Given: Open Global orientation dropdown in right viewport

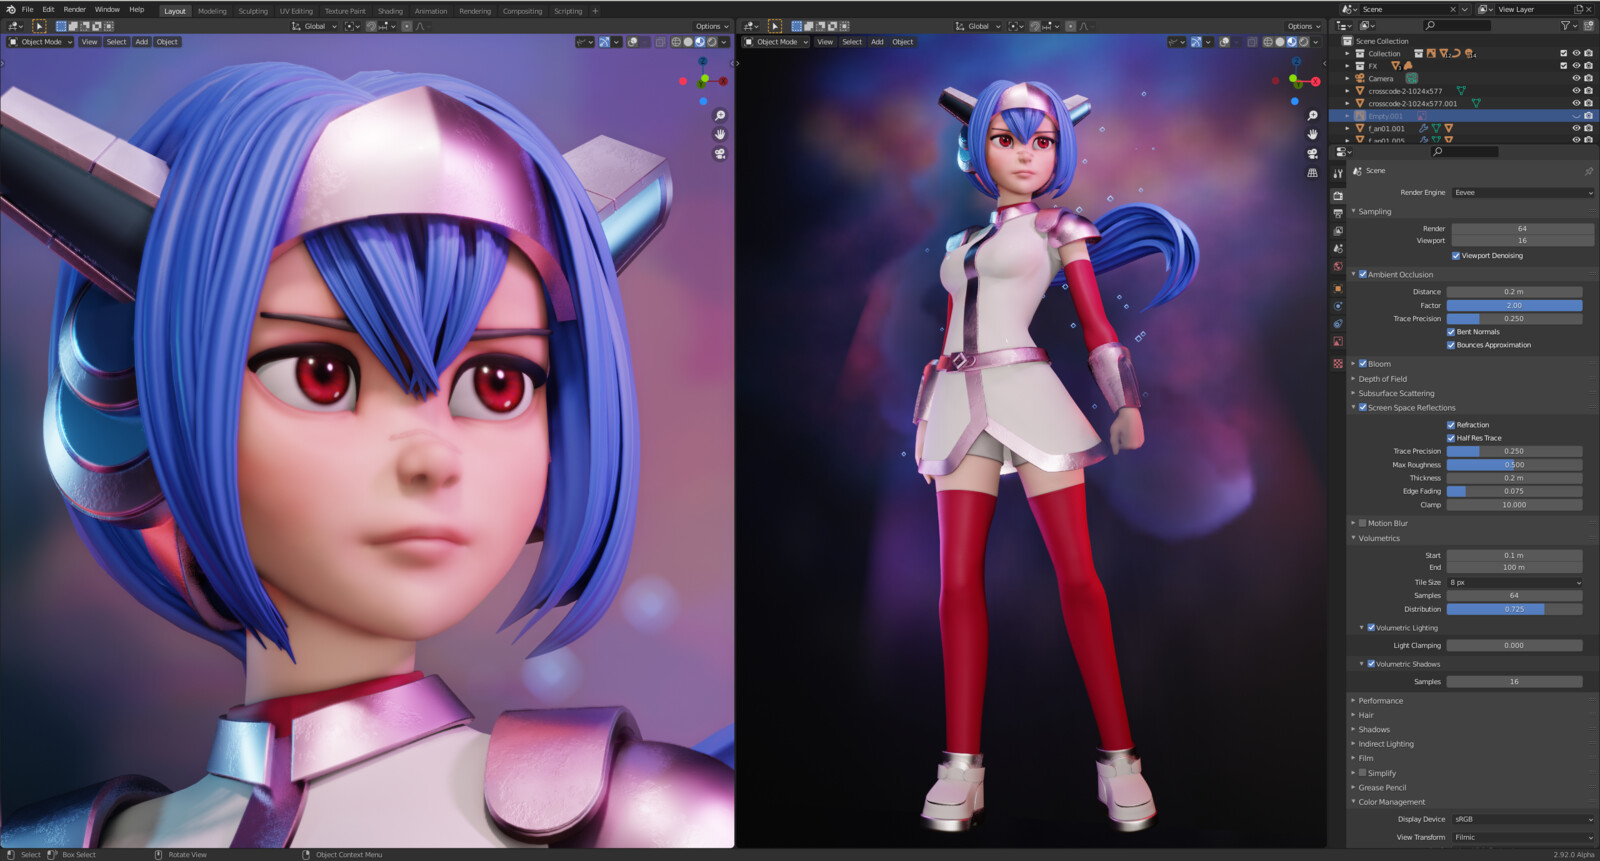Looking at the screenshot, I should (x=977, y=26).
